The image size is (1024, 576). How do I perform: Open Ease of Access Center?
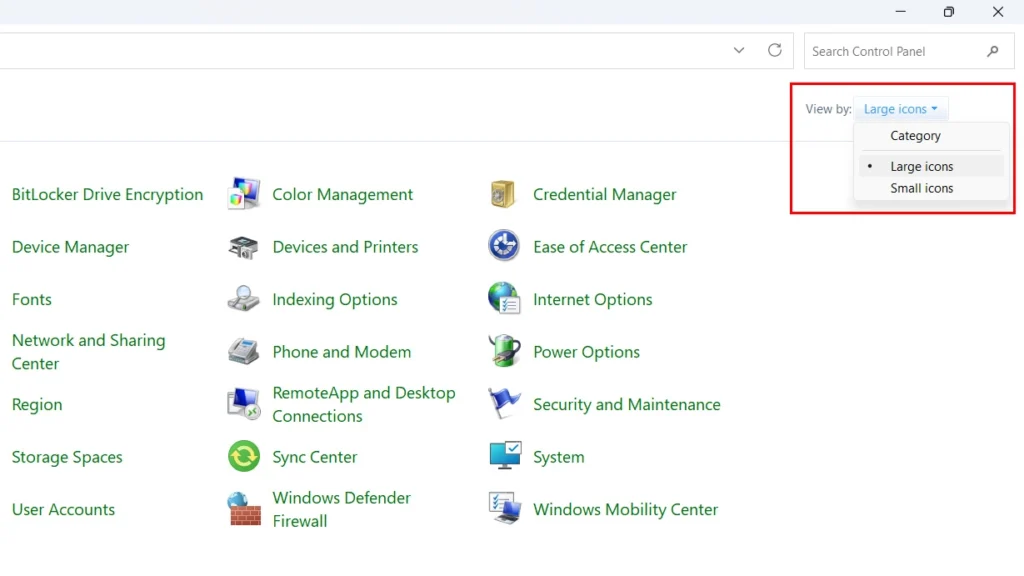(610, 247)
